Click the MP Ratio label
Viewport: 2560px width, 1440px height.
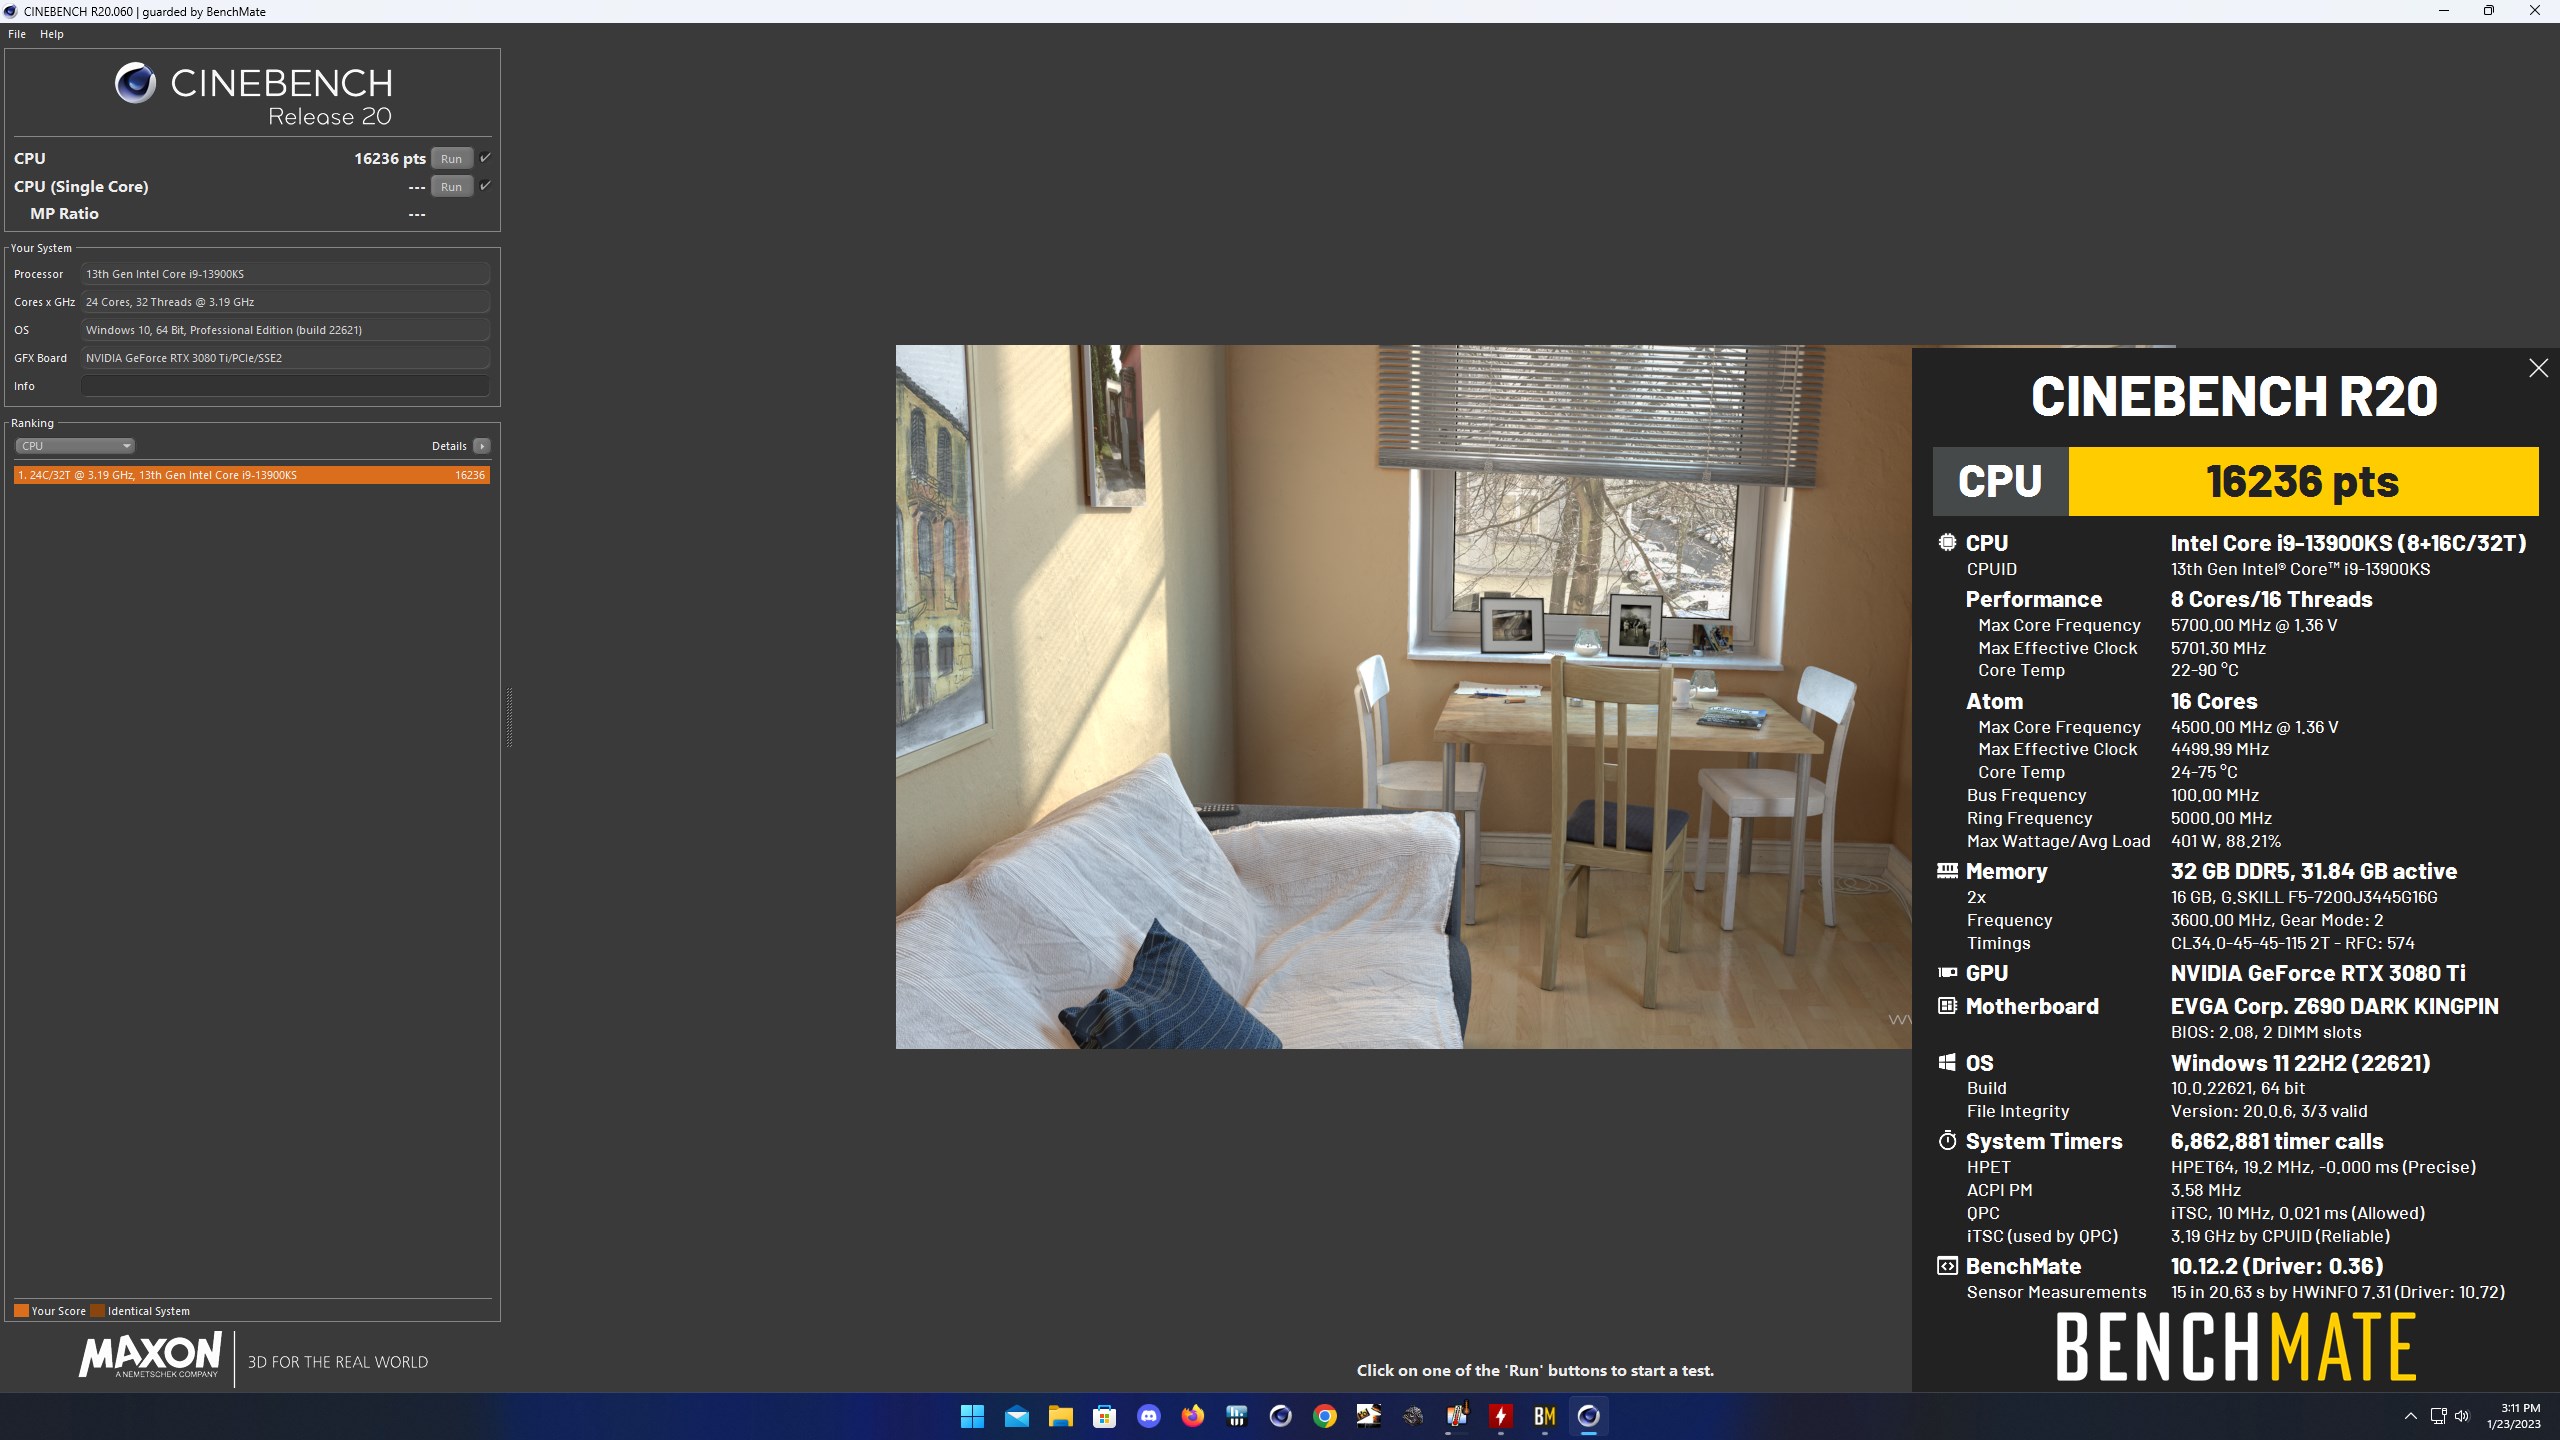tap(64, 214)
